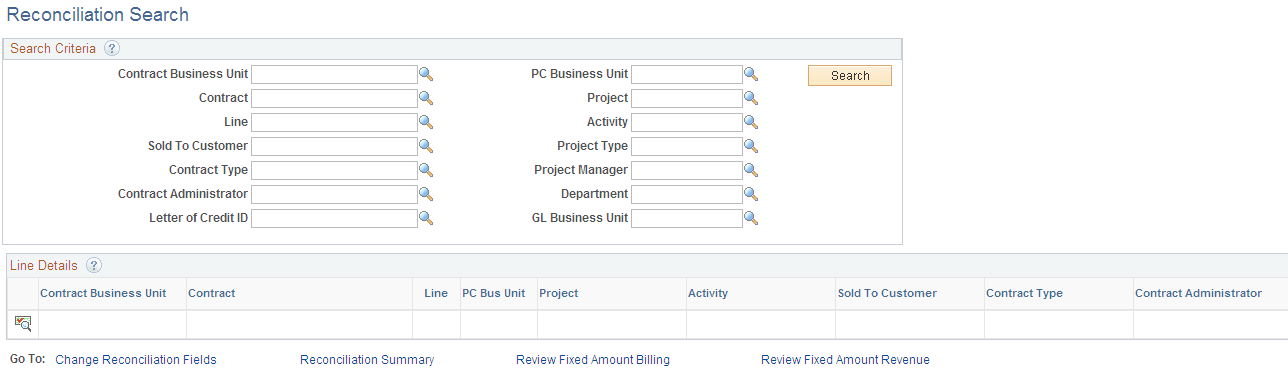The image size is (1288, 378).
Task: Click the row detail icon in Line Details grid
Action: point(23,323)
